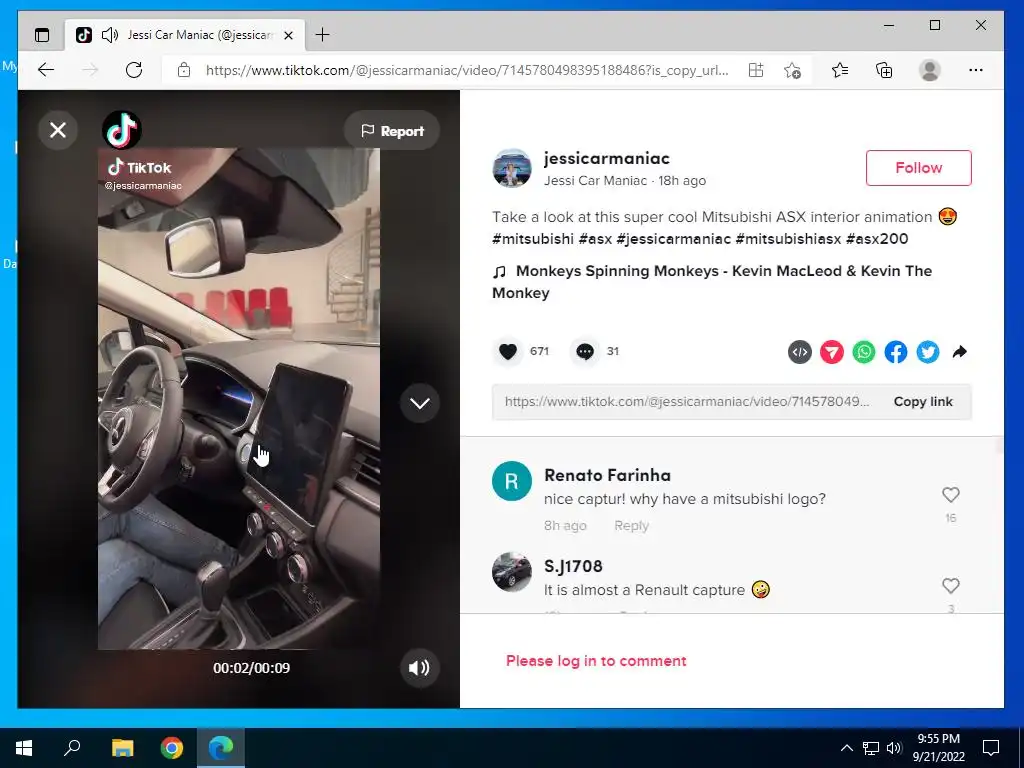The width and height of the screenshot is (1024, 768).
Task: Launch Google Chrome from taskbar
Action: pos(172,748)
